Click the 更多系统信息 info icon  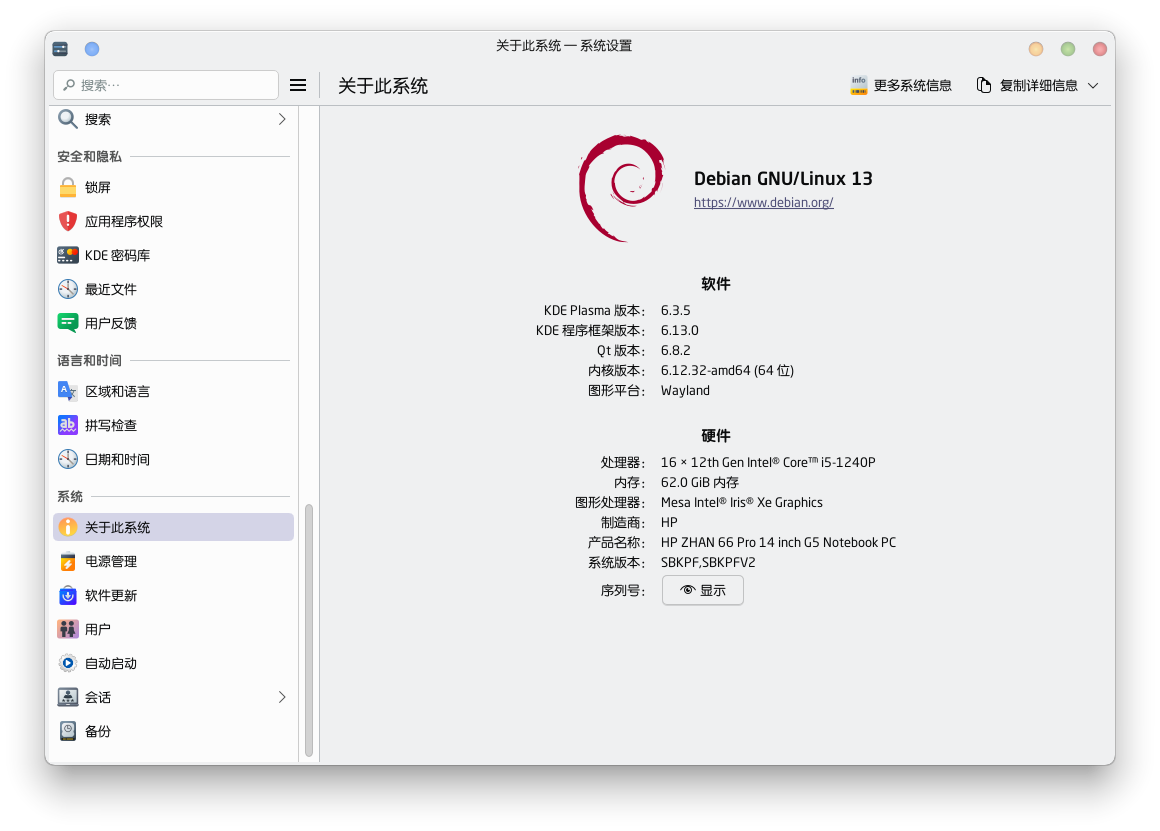[858, 85]
